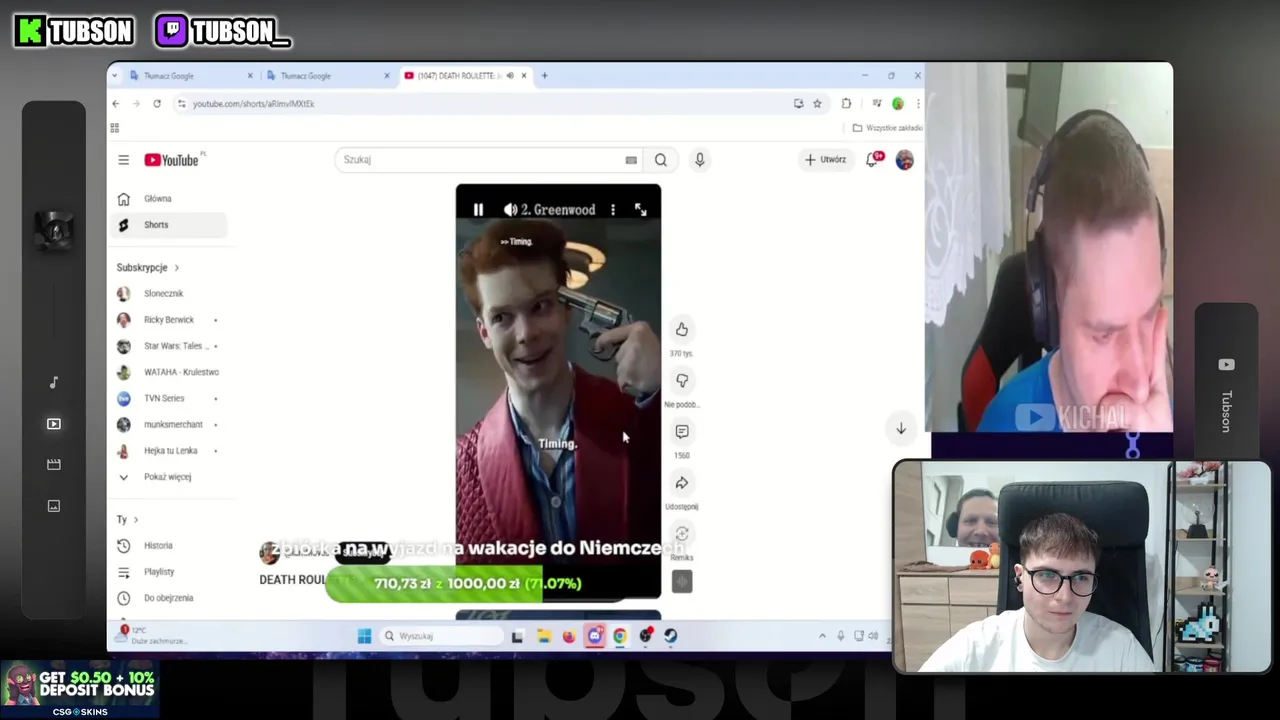
Task: Expand the Subskrypcje section
Action: 148,268
